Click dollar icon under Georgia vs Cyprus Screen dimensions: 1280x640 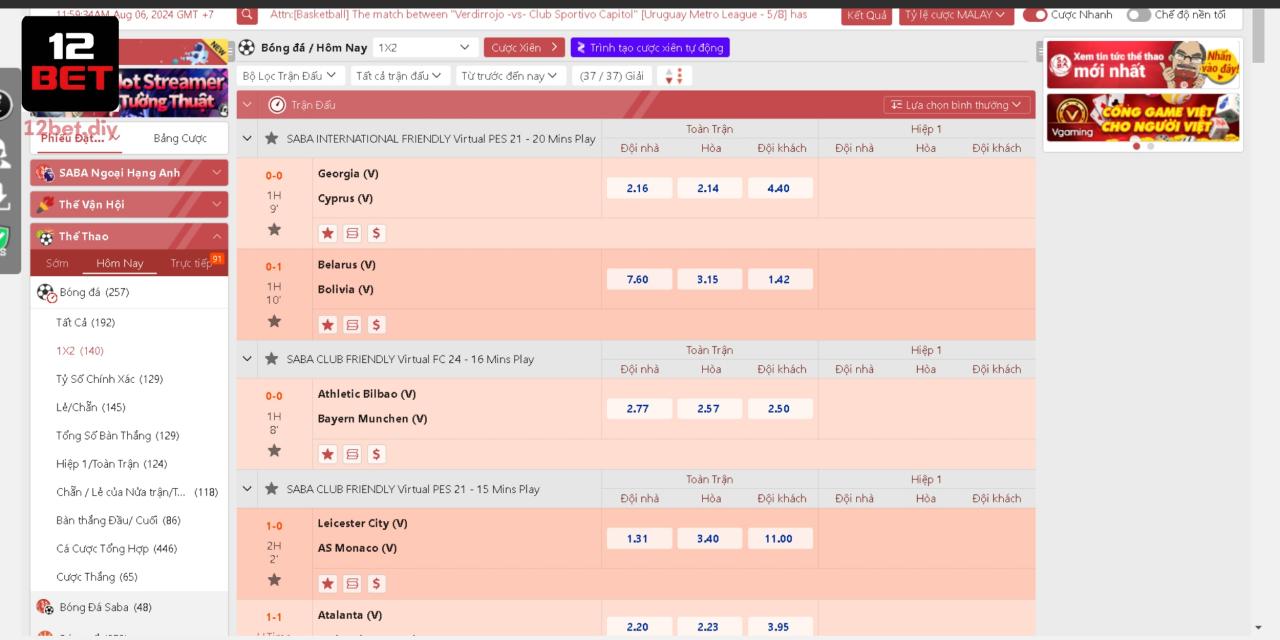[x=376, y=234]
